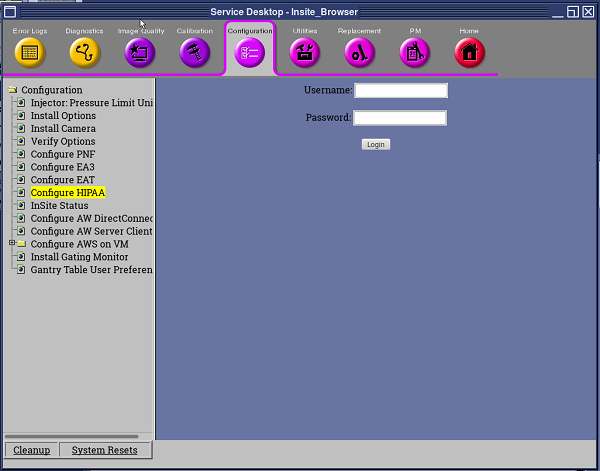Select InSite Status tree entry
The height and width of the screenshot is (471, 600).
click(59, 205)
